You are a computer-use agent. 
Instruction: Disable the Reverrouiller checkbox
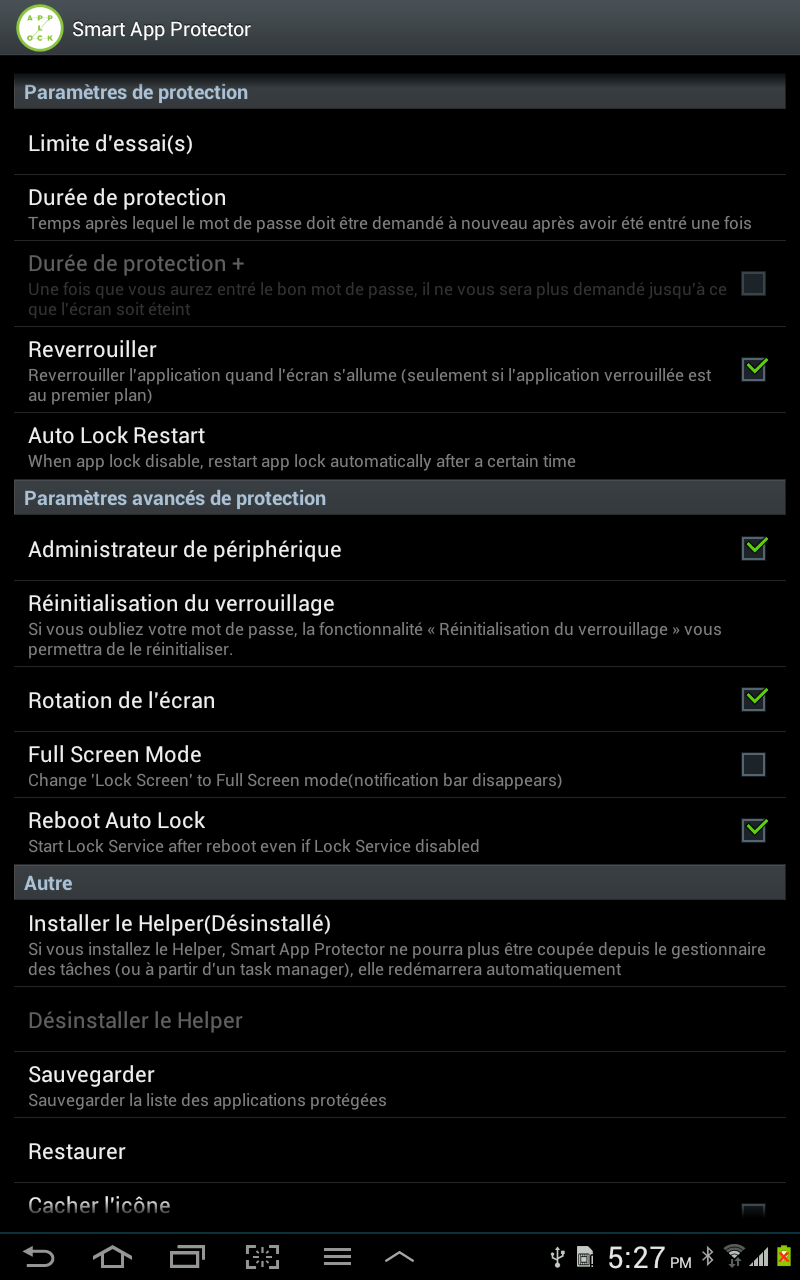coord(754,370)
